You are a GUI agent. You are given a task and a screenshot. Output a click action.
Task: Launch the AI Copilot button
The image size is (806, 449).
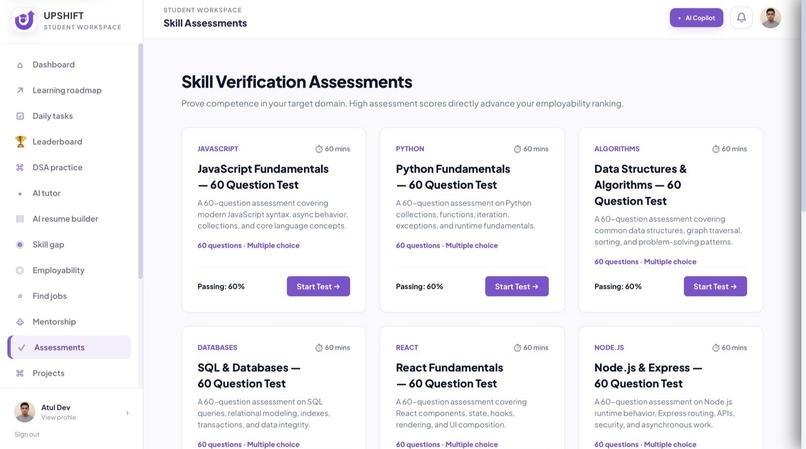click(696, 17)
